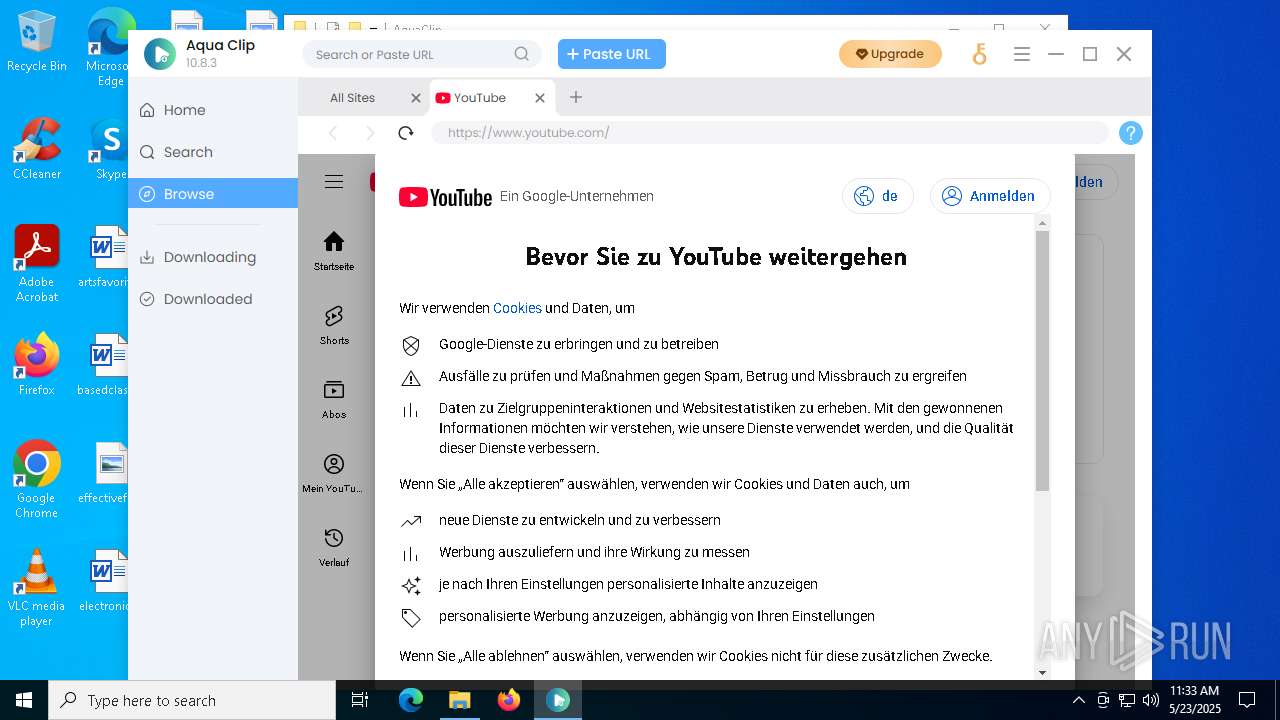Reload the YouTube page
The image size is (1280, 720).
406,133
